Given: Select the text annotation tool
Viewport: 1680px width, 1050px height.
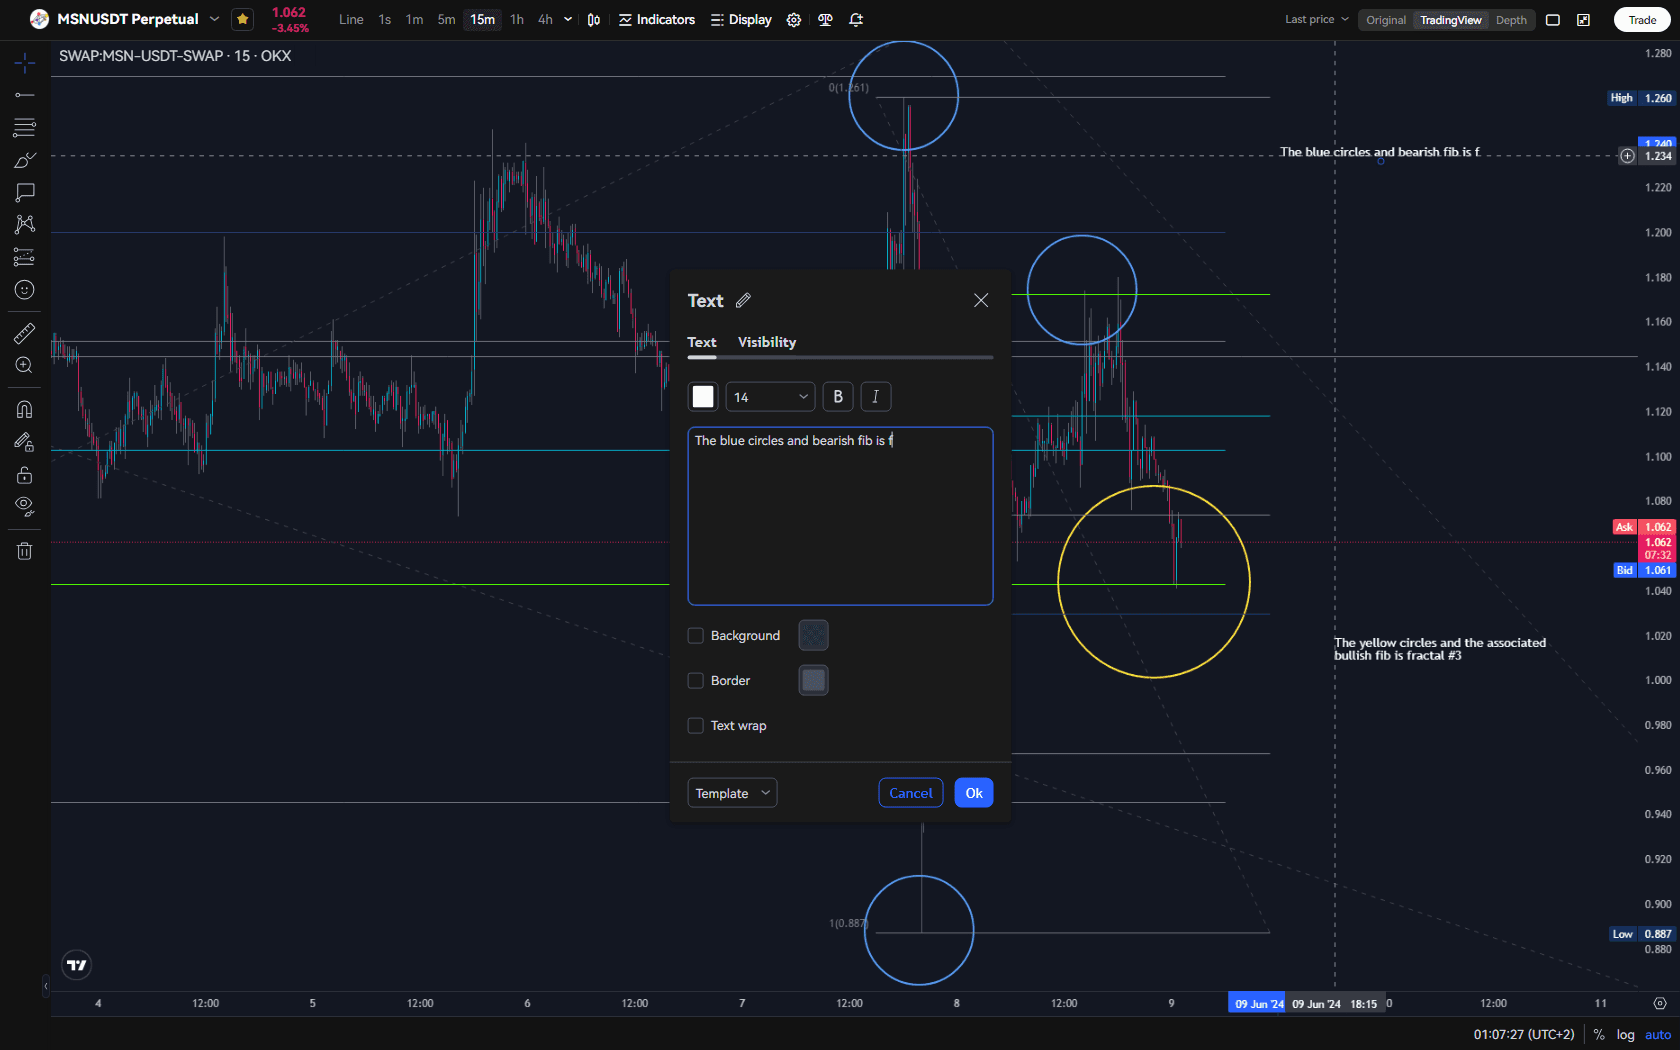Looking at the screenshot, I should [25, 192].
